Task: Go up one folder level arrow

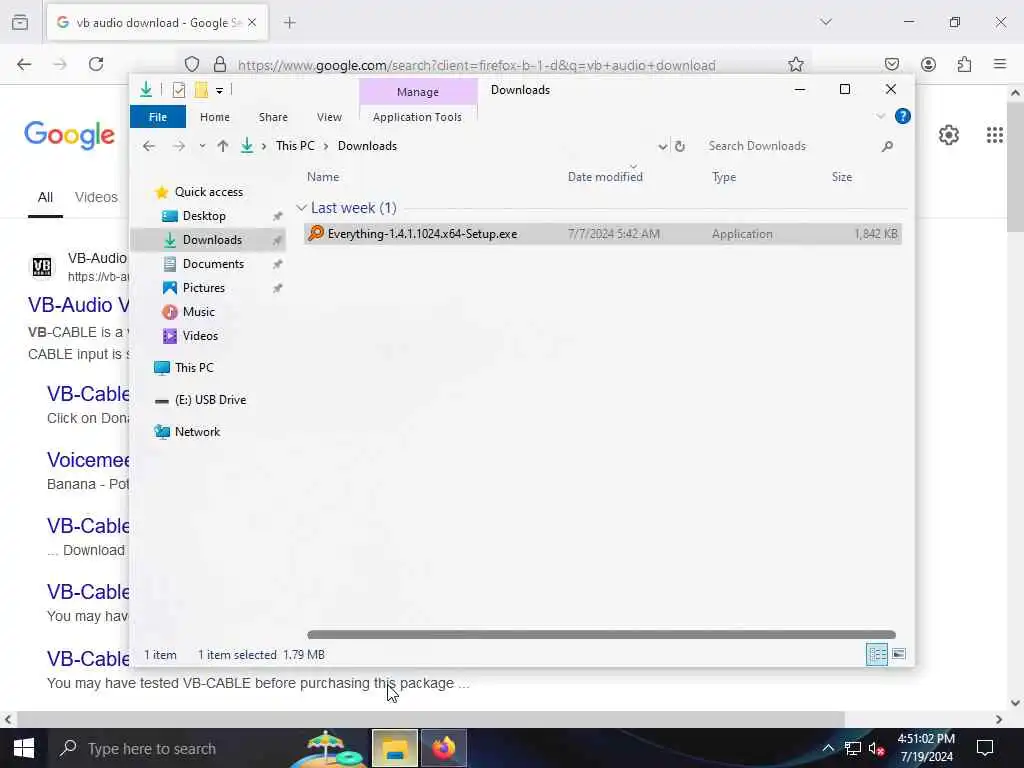Action: (x=223, y=146)
